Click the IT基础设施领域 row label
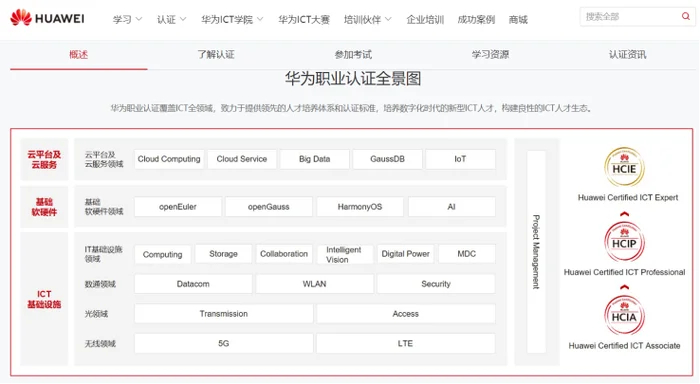Screen dimensions: 700x384 pos(103,254)
